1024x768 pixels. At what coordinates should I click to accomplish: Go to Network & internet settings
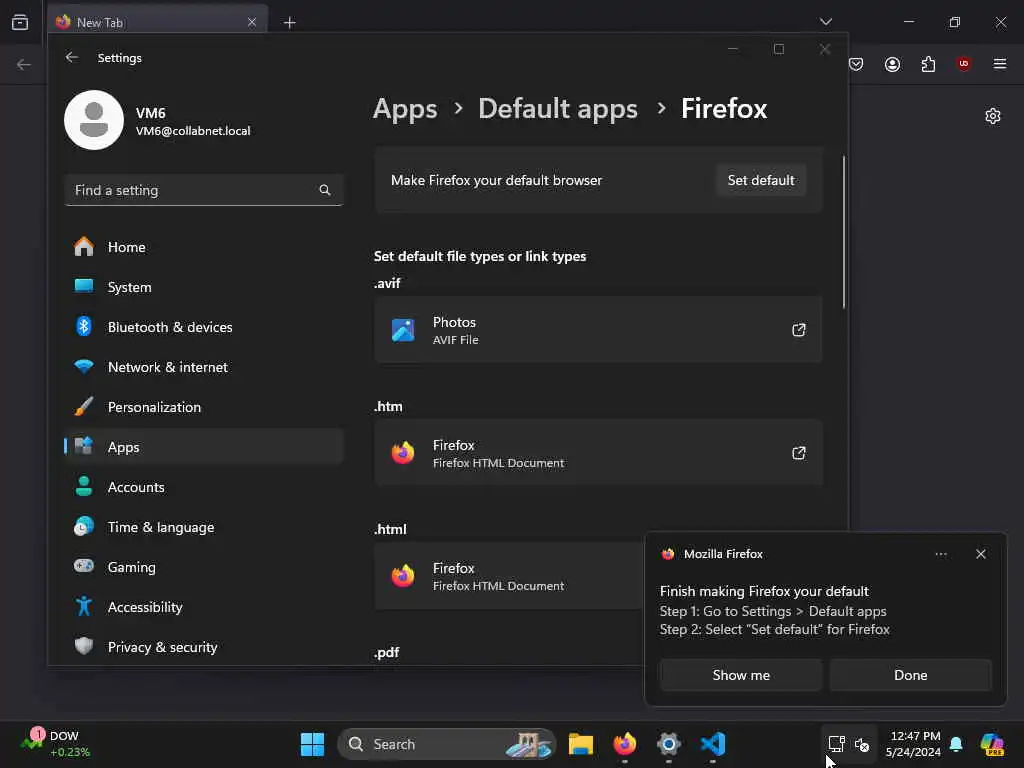click(x=204, y=367)
